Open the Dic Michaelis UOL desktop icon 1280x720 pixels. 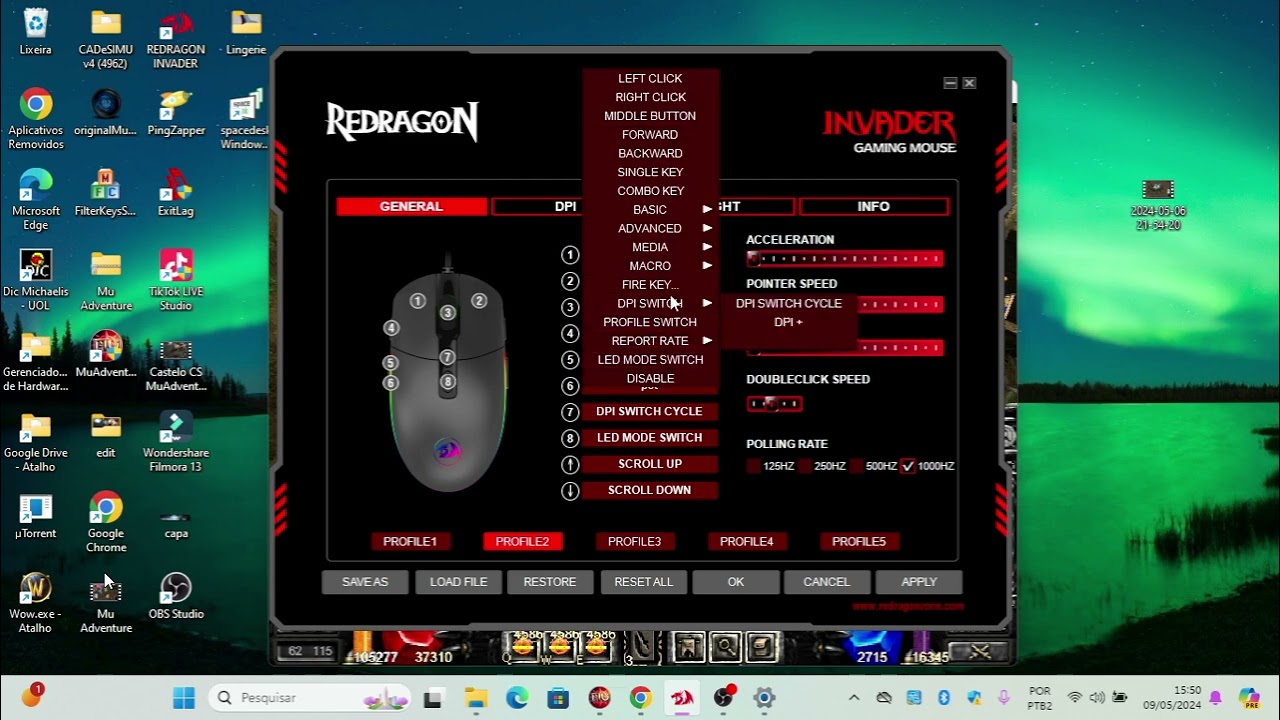[x=36, y=280]
